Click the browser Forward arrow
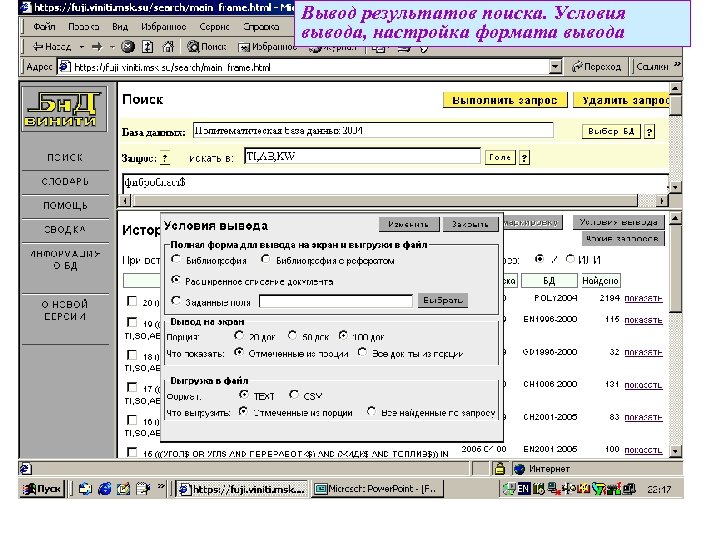 [97, 46]
